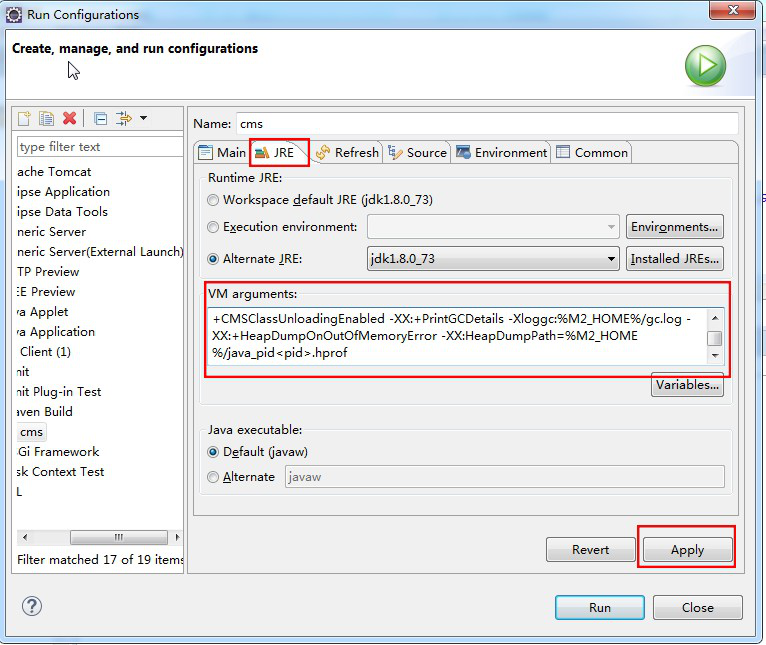The width and height of the screenshot is (766, 645).
Task: Click the green Run arrow icon
Action: [705, 66]
